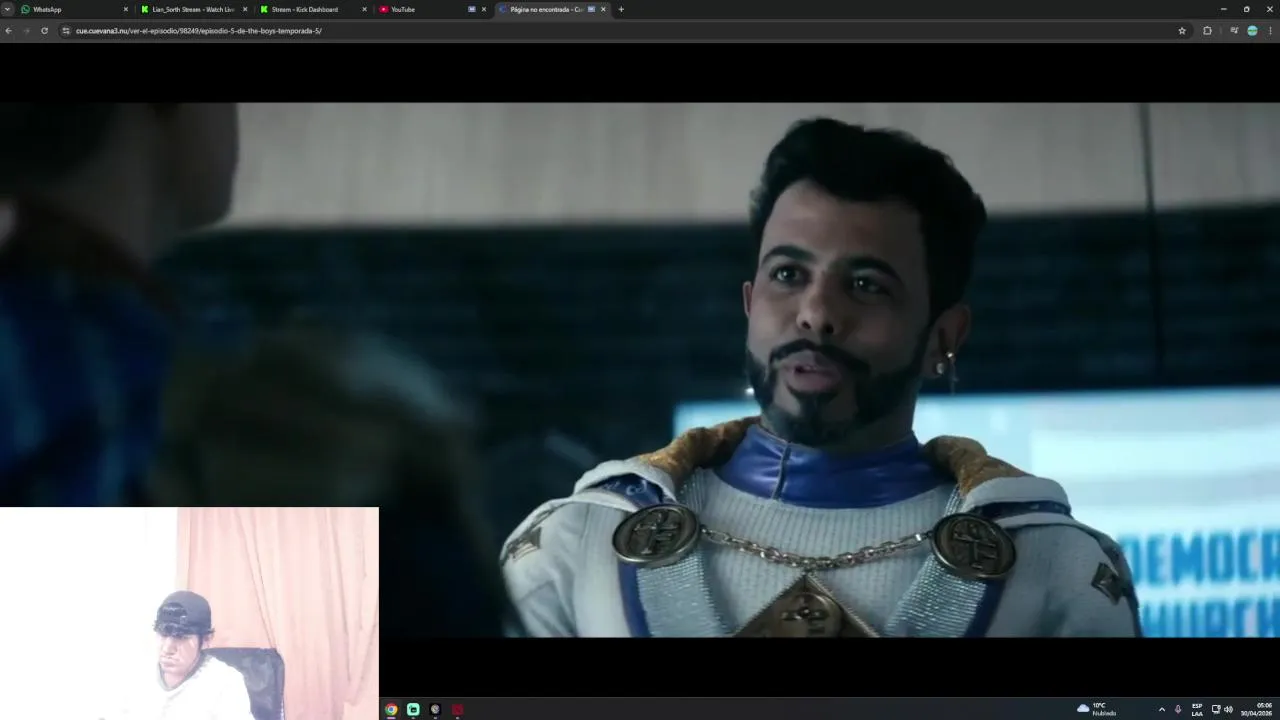Reload the current page
This screenshot has height=720, width=1280.
[44, 31]
